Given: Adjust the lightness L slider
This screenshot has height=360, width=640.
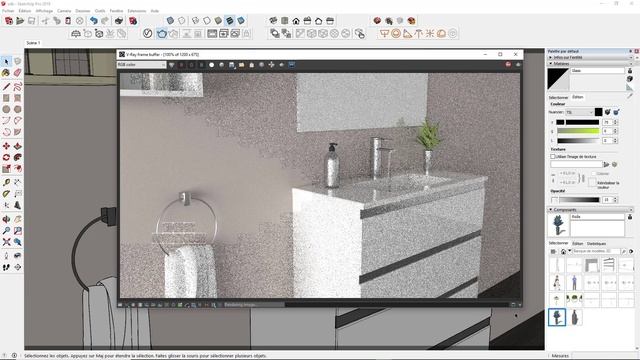Looking at the screenshot, I should (x=578, y=140).
